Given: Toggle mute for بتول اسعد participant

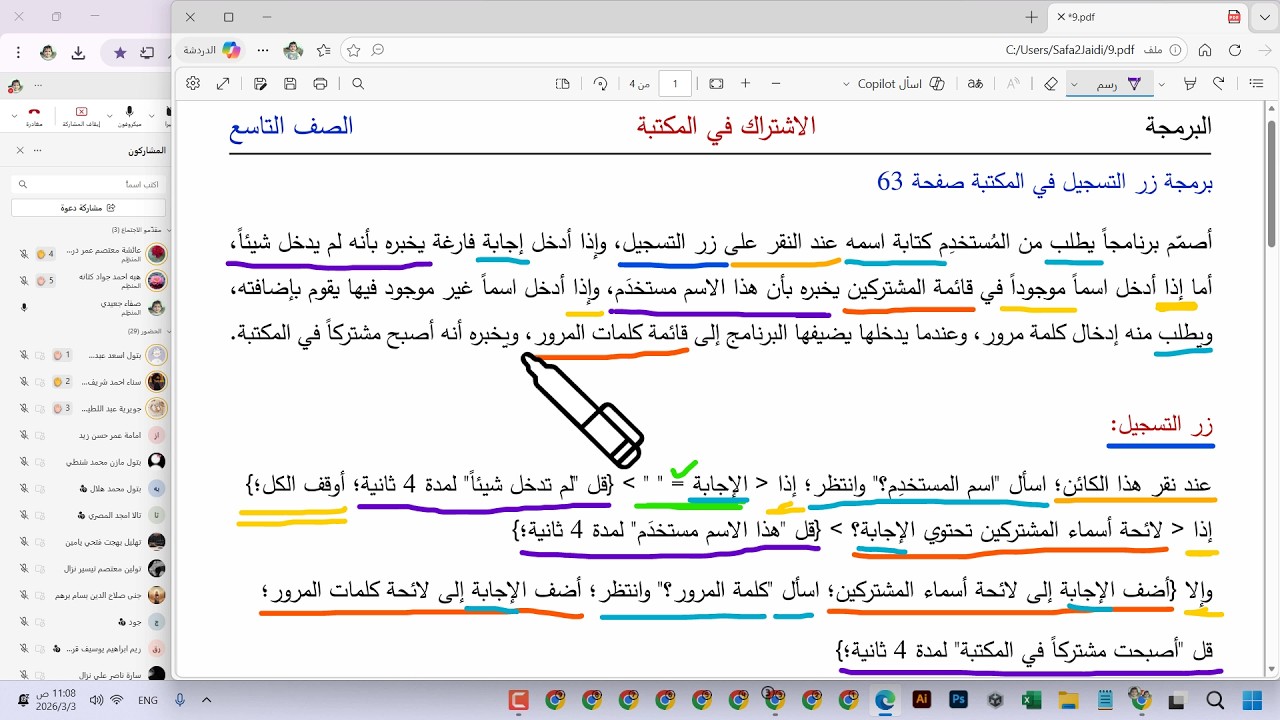Looking at the screenshot, I should point(23,355).
